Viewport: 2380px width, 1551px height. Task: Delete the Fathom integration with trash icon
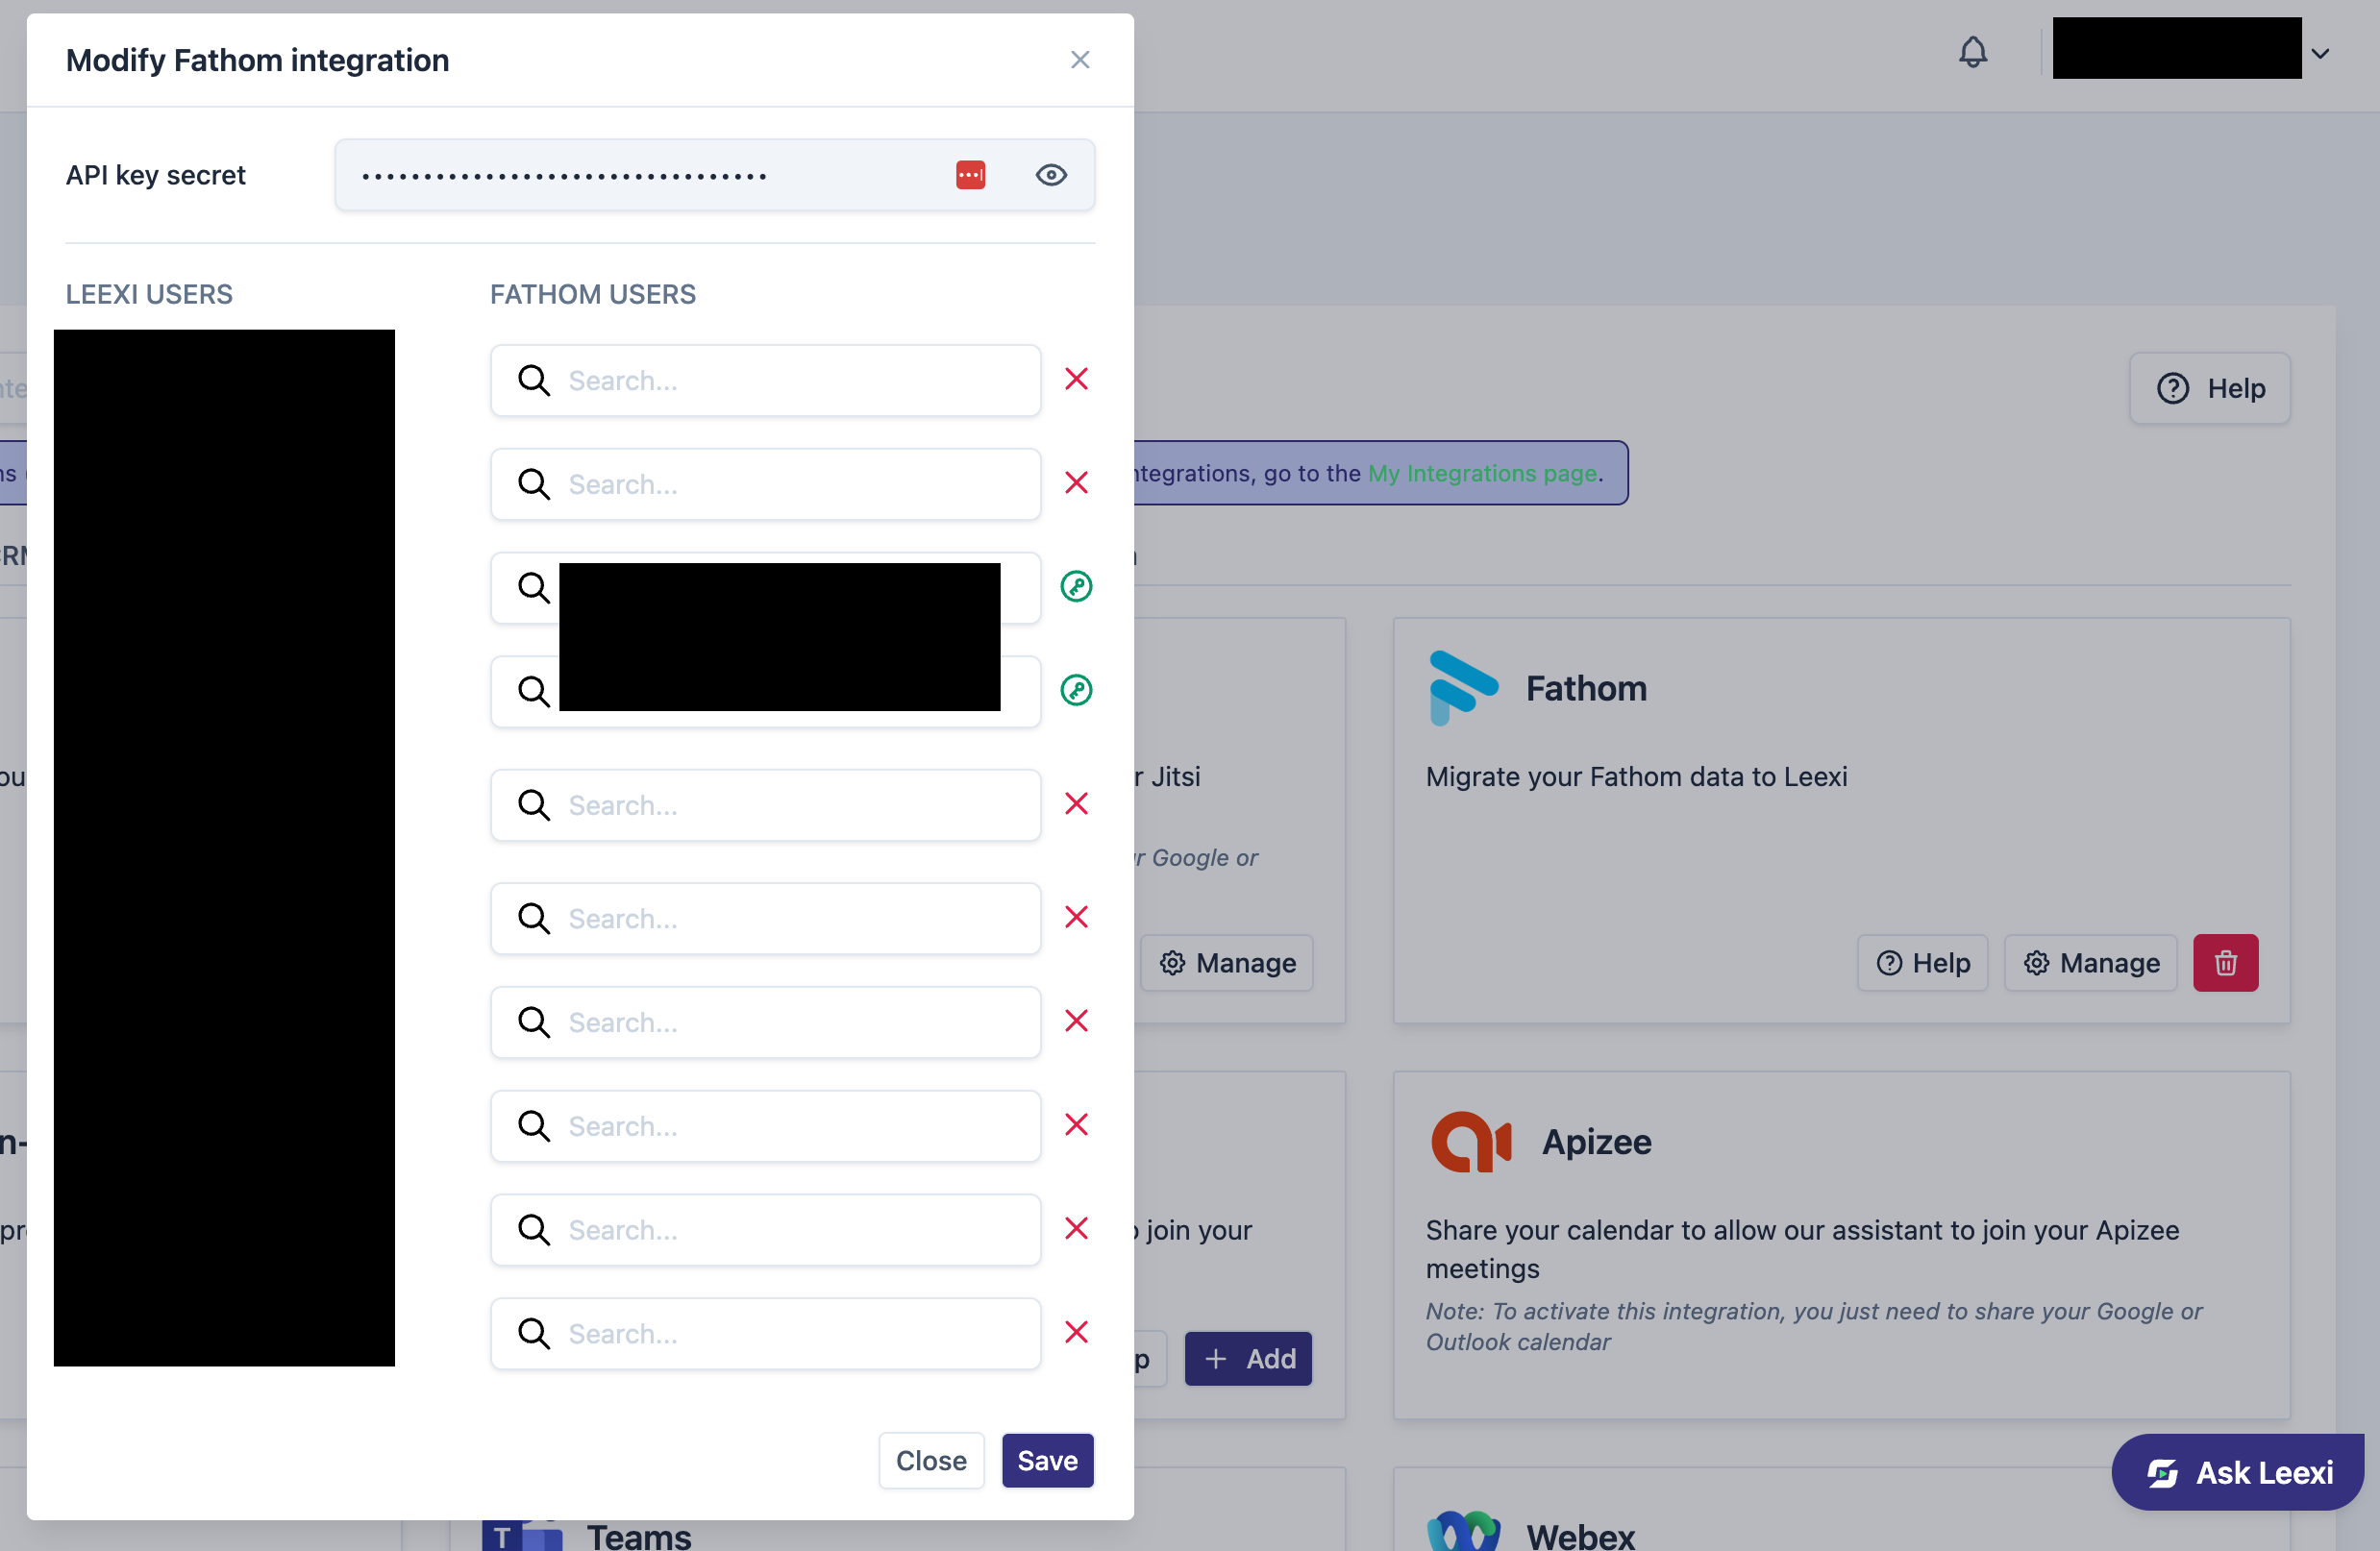pos(2225,962)
